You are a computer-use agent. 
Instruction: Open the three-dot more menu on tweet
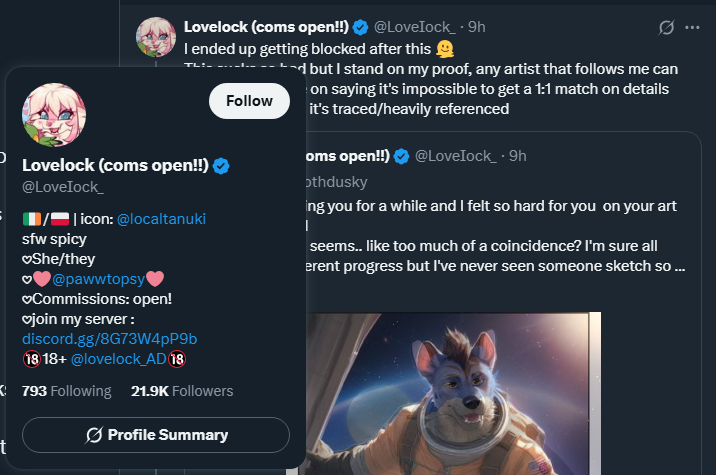click(x=692, y=27)
